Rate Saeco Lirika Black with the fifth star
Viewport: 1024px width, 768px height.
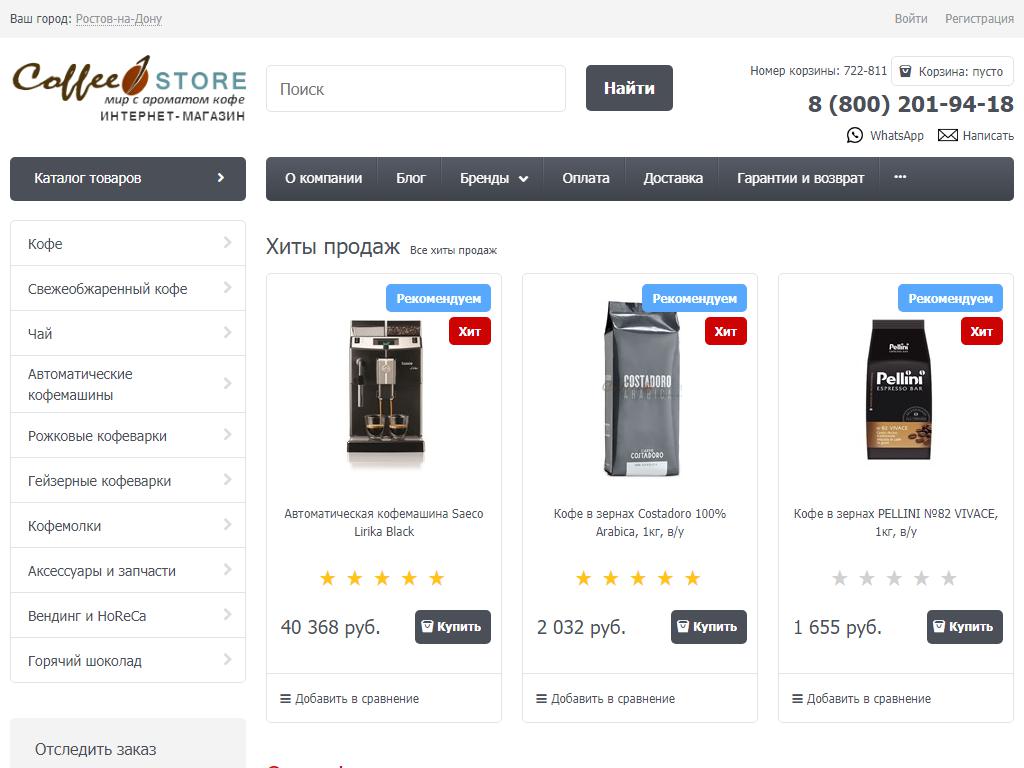pos(436,578)
